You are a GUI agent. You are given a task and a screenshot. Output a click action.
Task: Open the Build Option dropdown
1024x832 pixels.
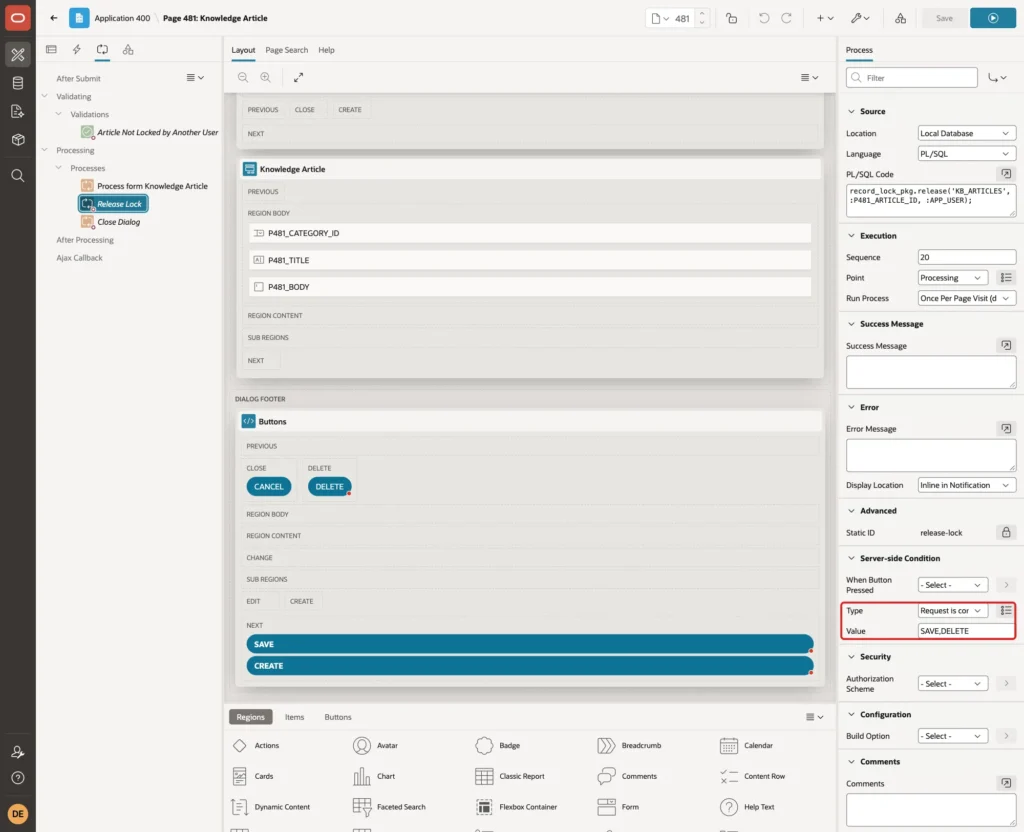tap(952, 735)
